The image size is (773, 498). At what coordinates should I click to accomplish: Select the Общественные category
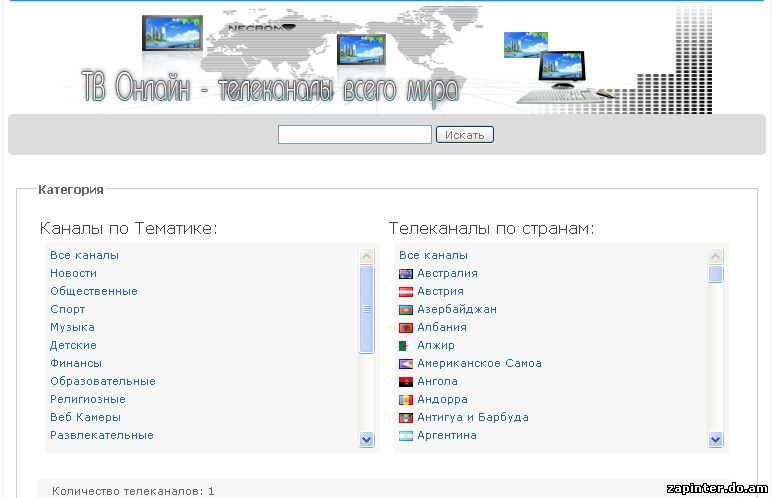click(94, 291)
